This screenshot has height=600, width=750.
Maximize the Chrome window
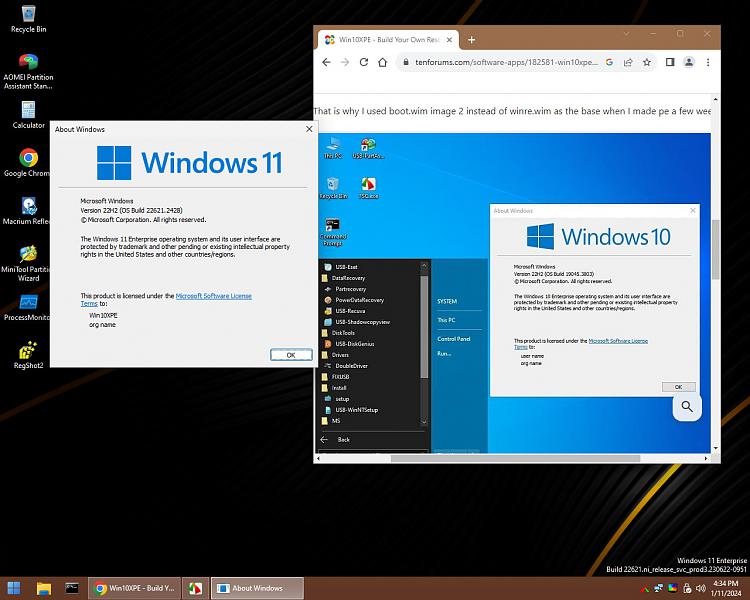(680, 33)
